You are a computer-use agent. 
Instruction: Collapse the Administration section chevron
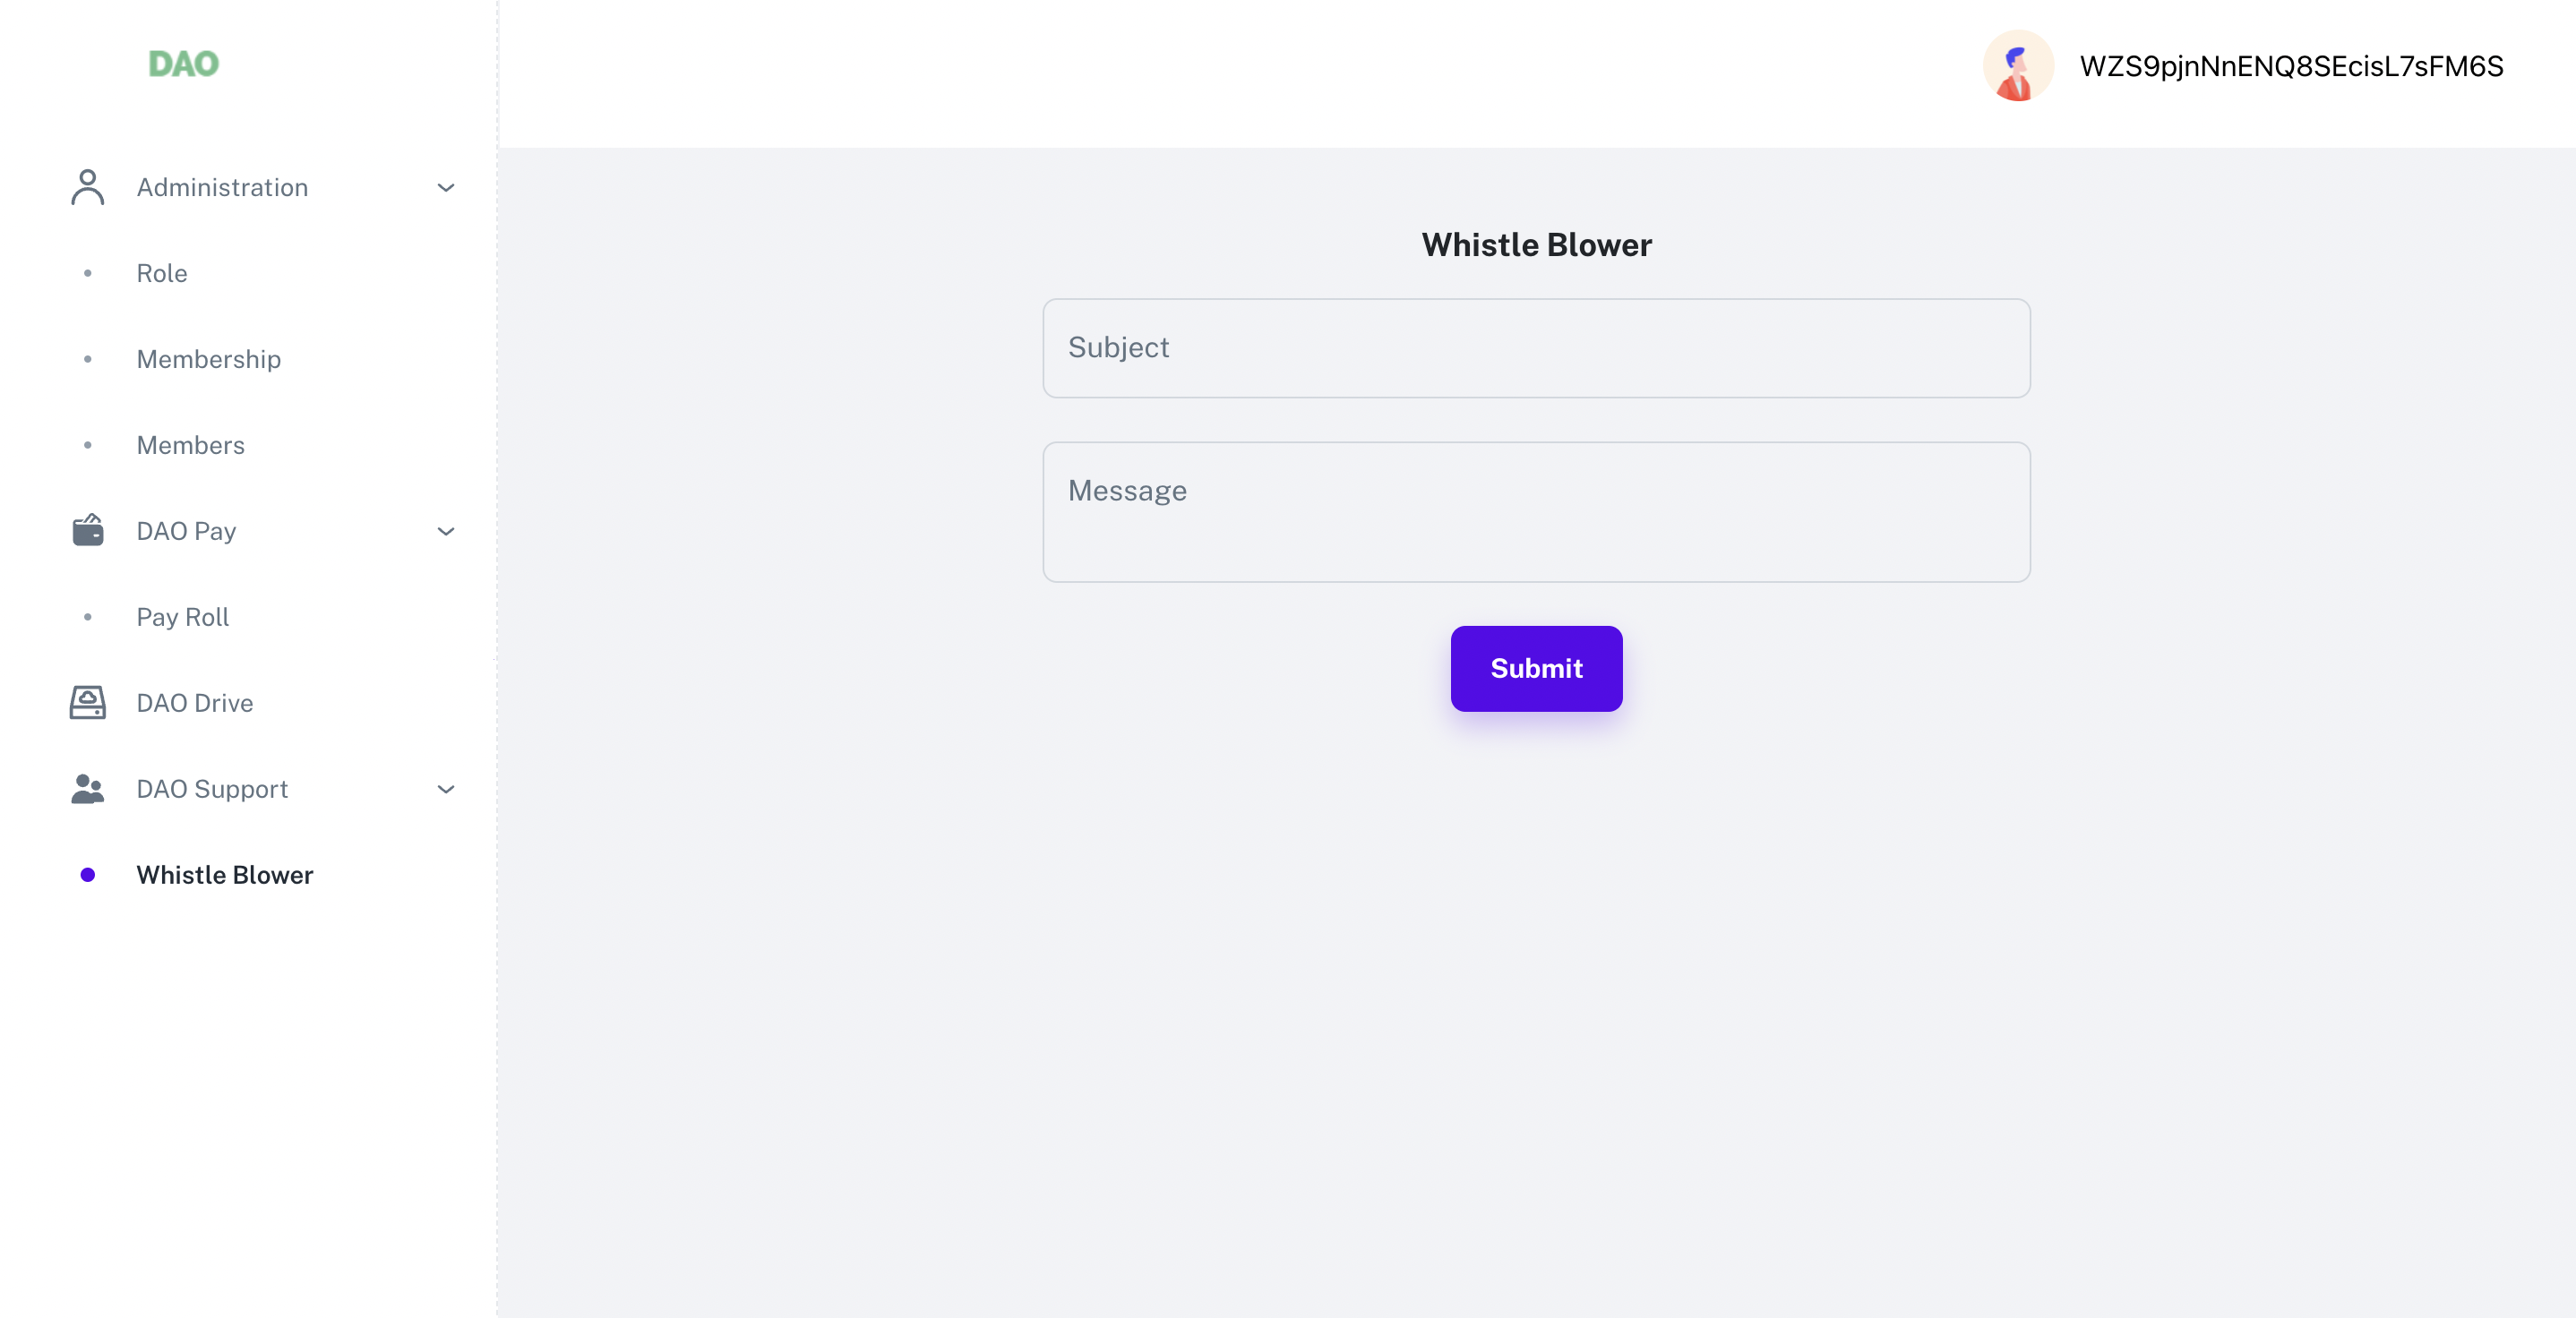446,188
